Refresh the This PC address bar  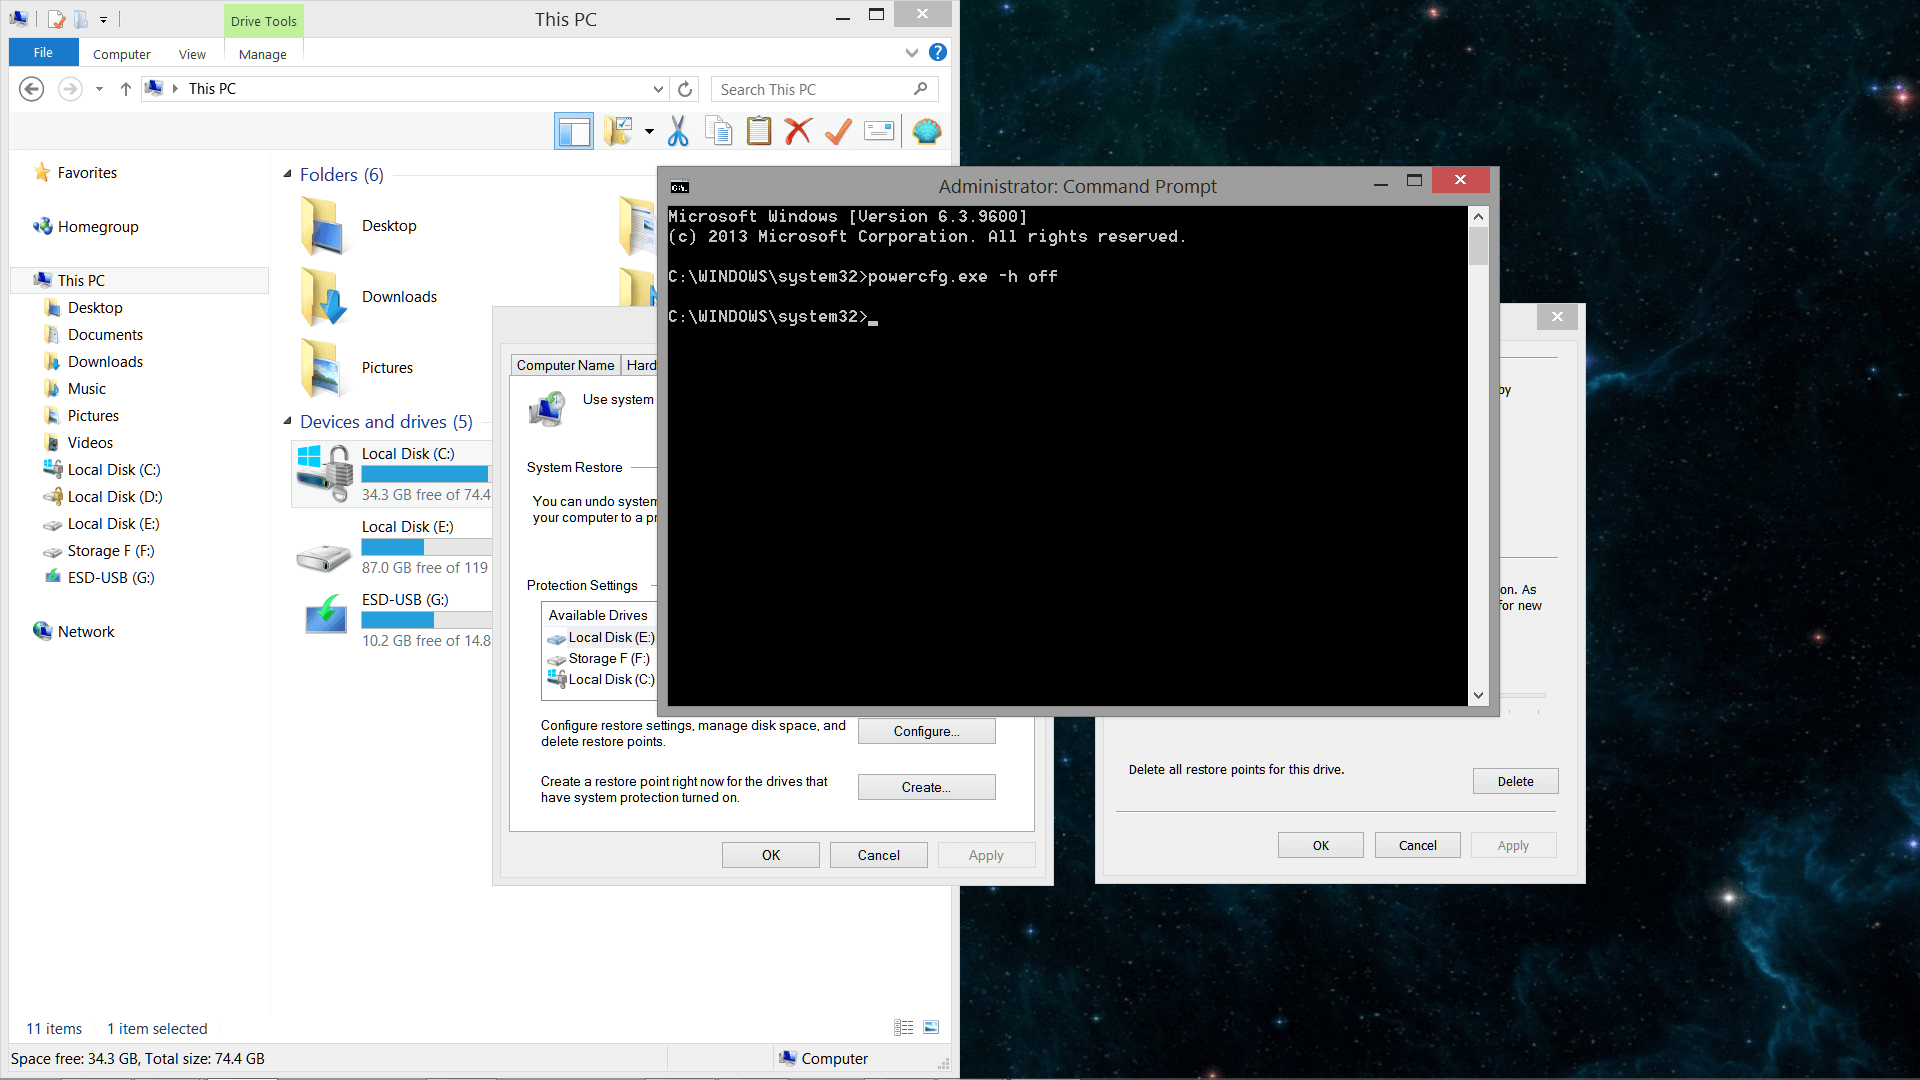pos(685,89)
